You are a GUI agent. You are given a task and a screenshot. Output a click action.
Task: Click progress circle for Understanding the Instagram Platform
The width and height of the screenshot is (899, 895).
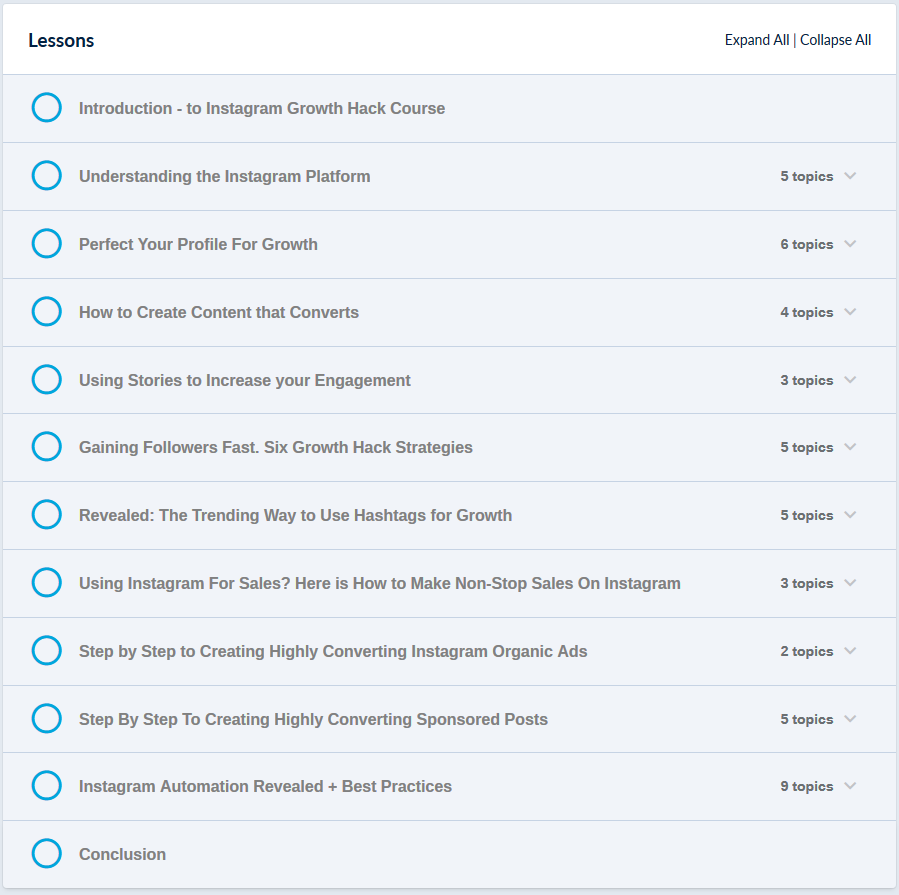46,175
